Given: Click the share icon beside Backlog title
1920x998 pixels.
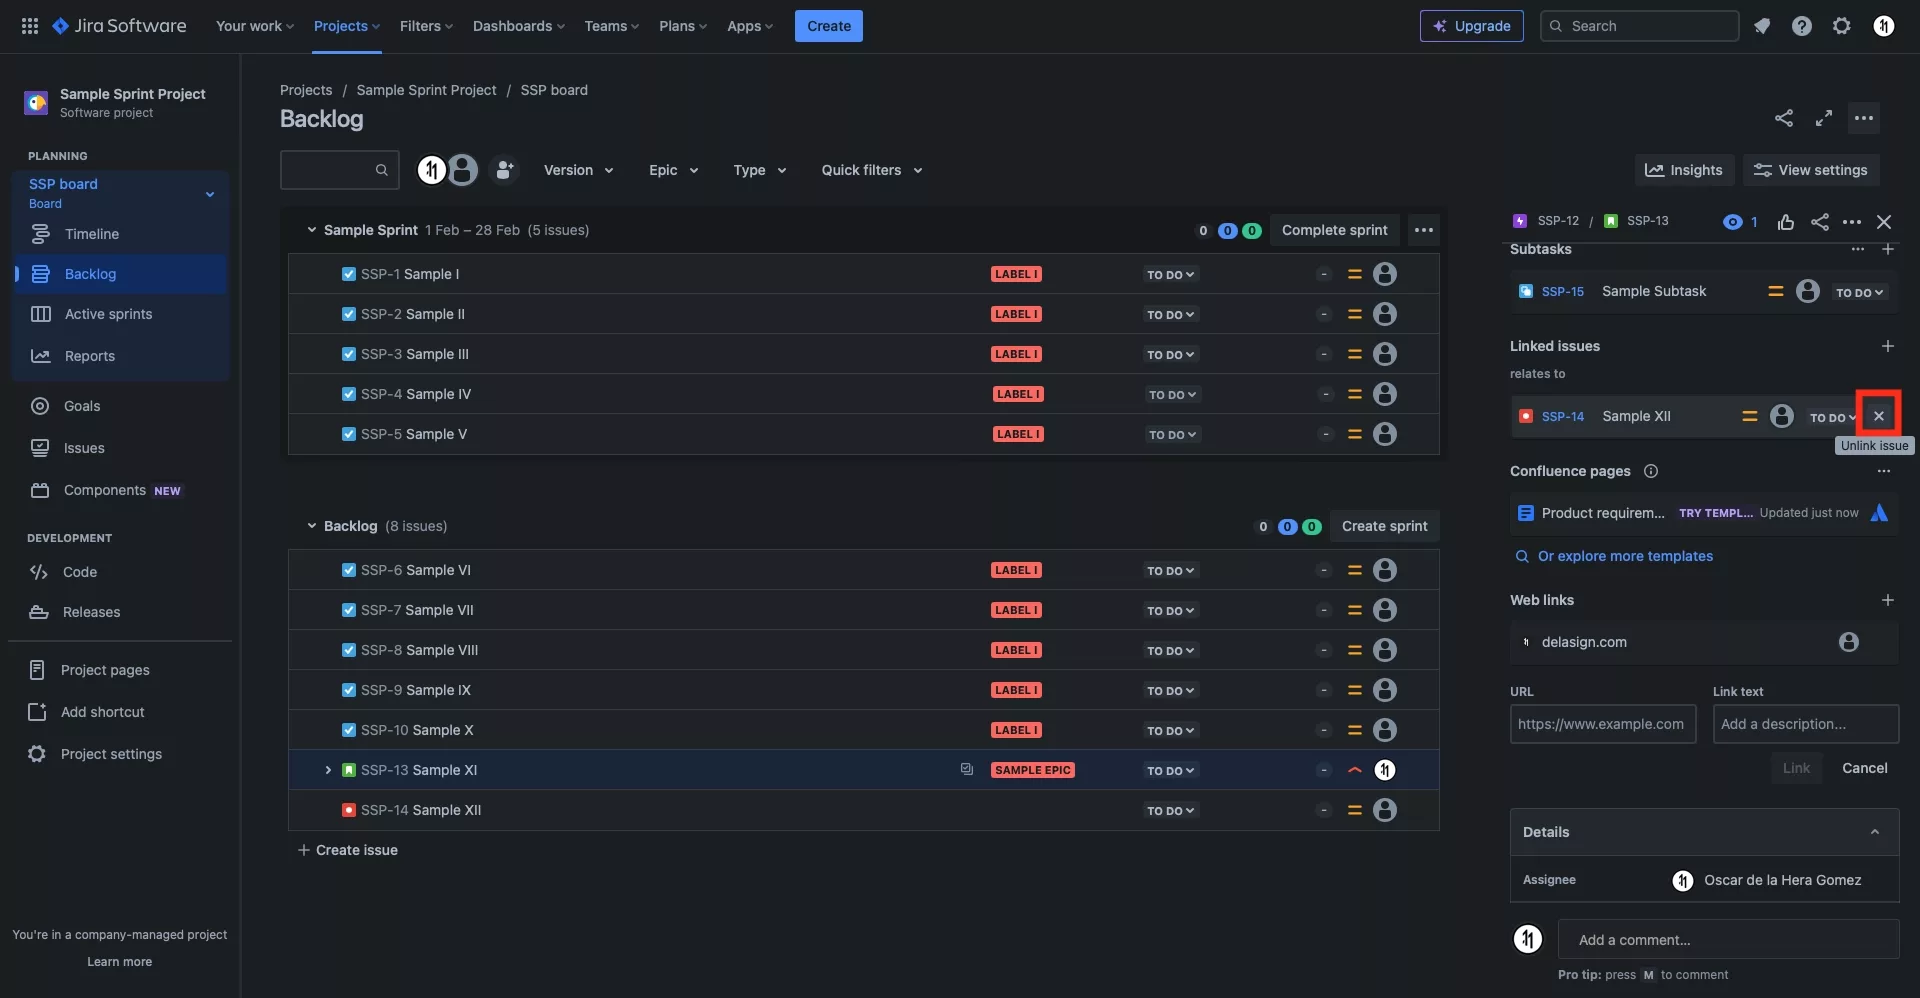Looking at the screenshot, I should [1784, 118].
